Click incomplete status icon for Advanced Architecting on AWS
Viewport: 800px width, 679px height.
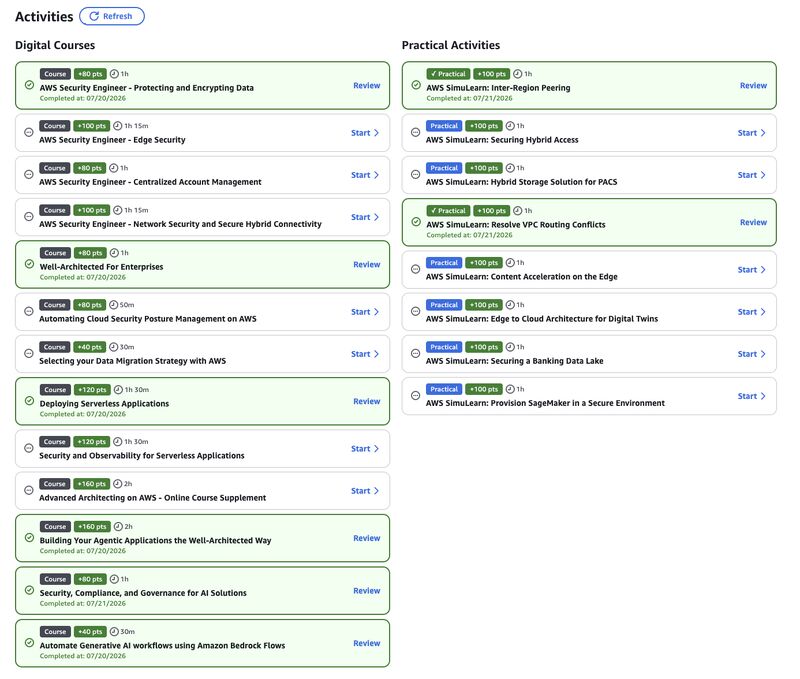(29, 490)
